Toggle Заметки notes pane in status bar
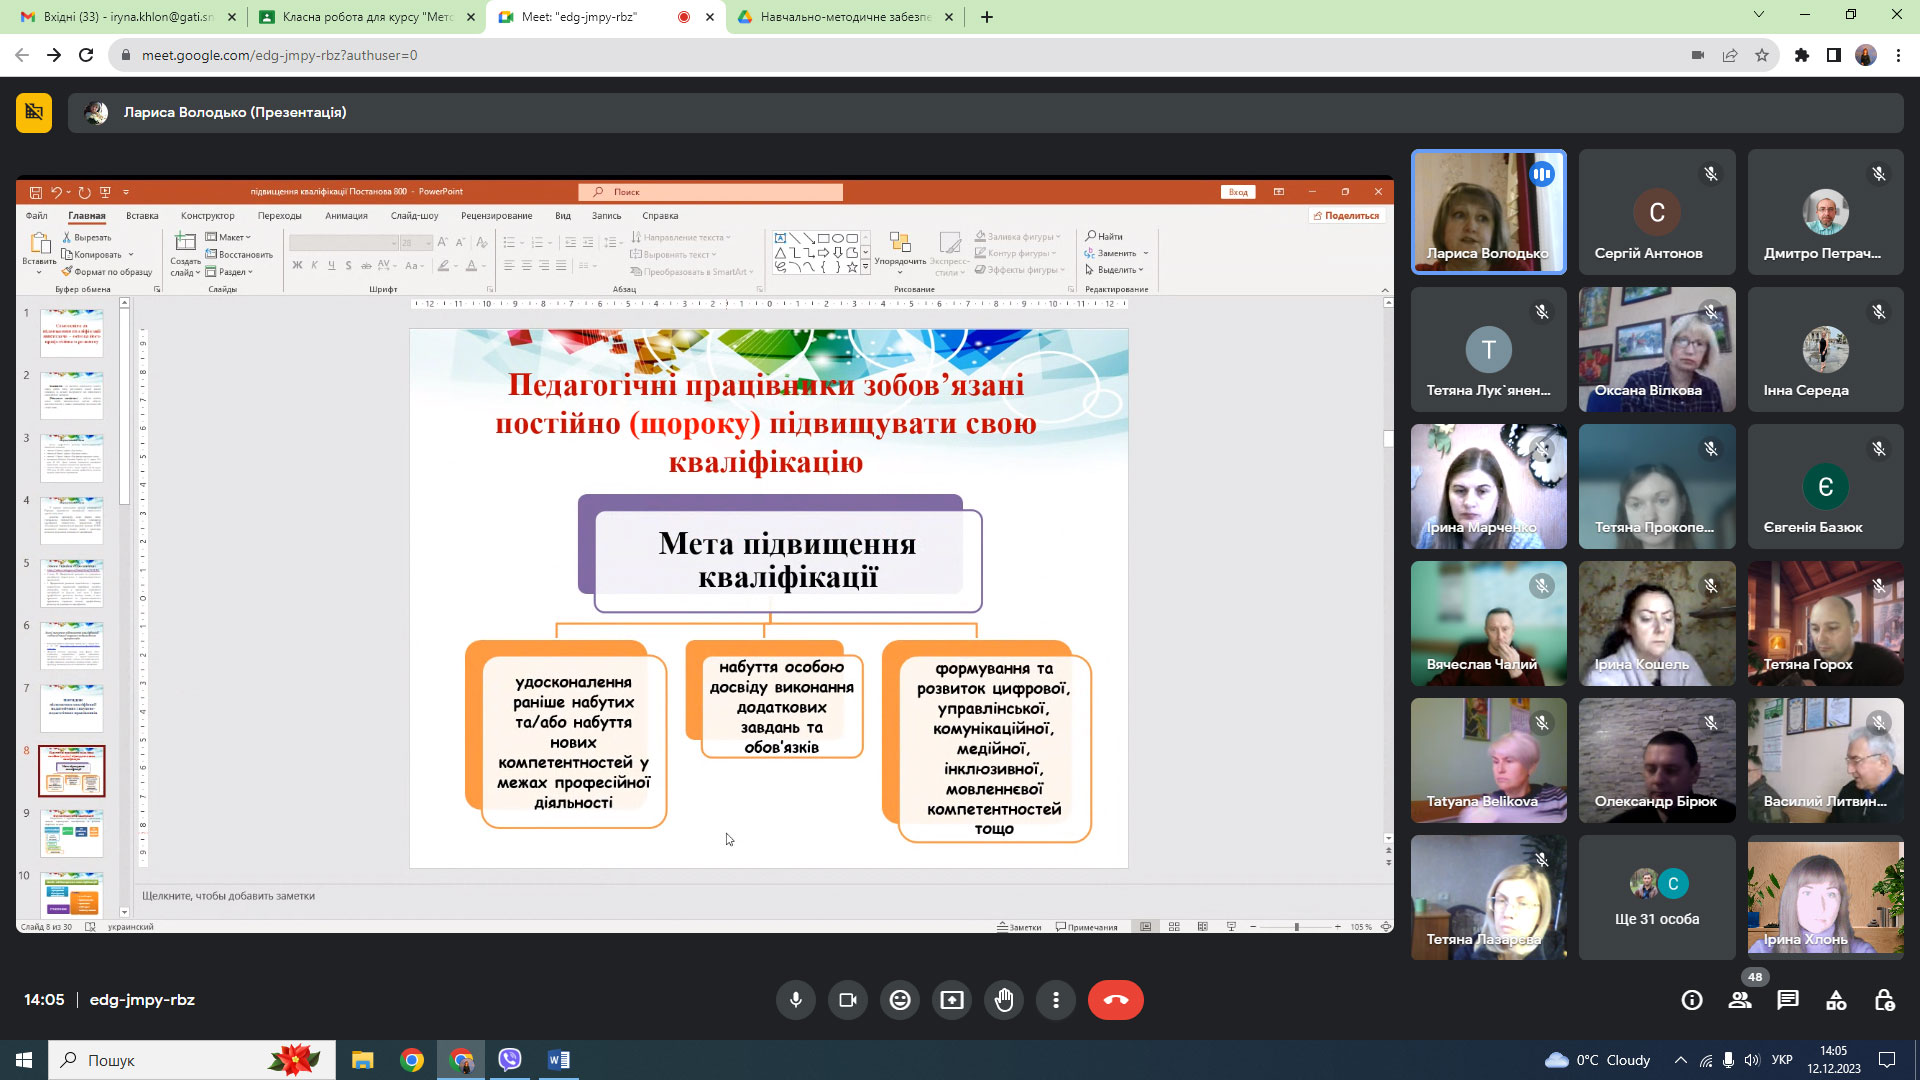 coord(1019,927)
